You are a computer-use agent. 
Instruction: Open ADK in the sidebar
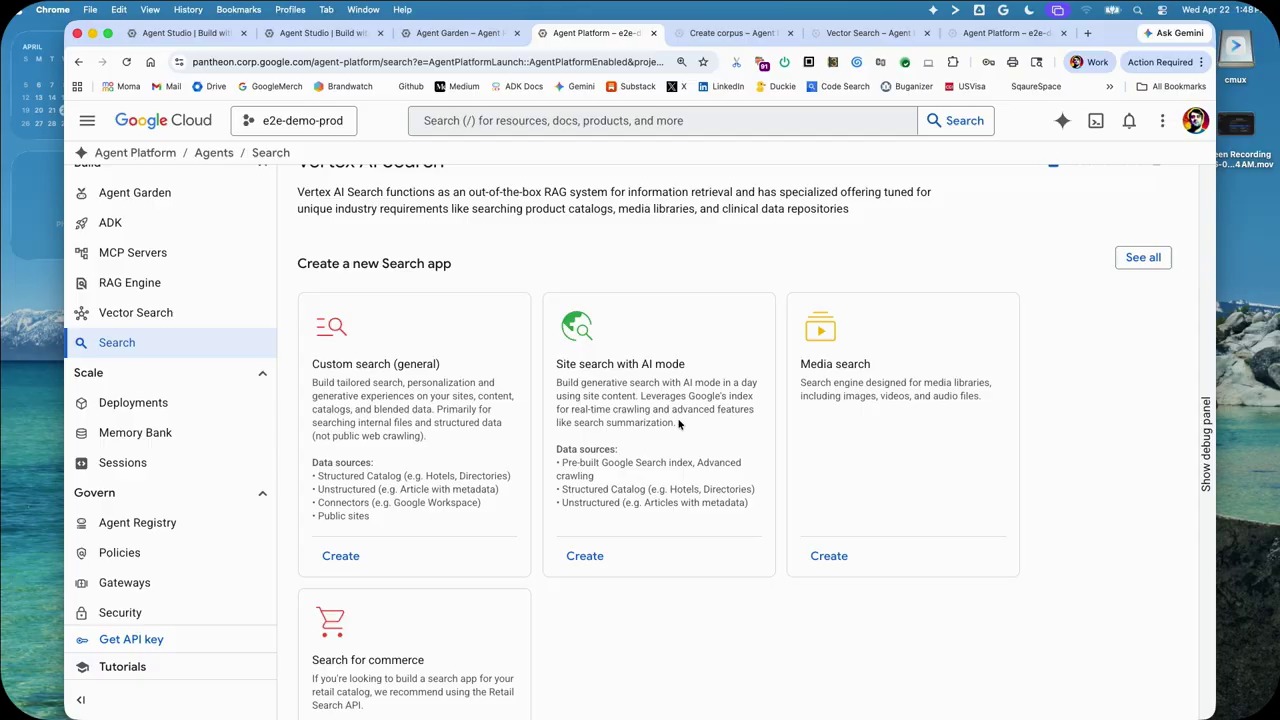[110, 223]
